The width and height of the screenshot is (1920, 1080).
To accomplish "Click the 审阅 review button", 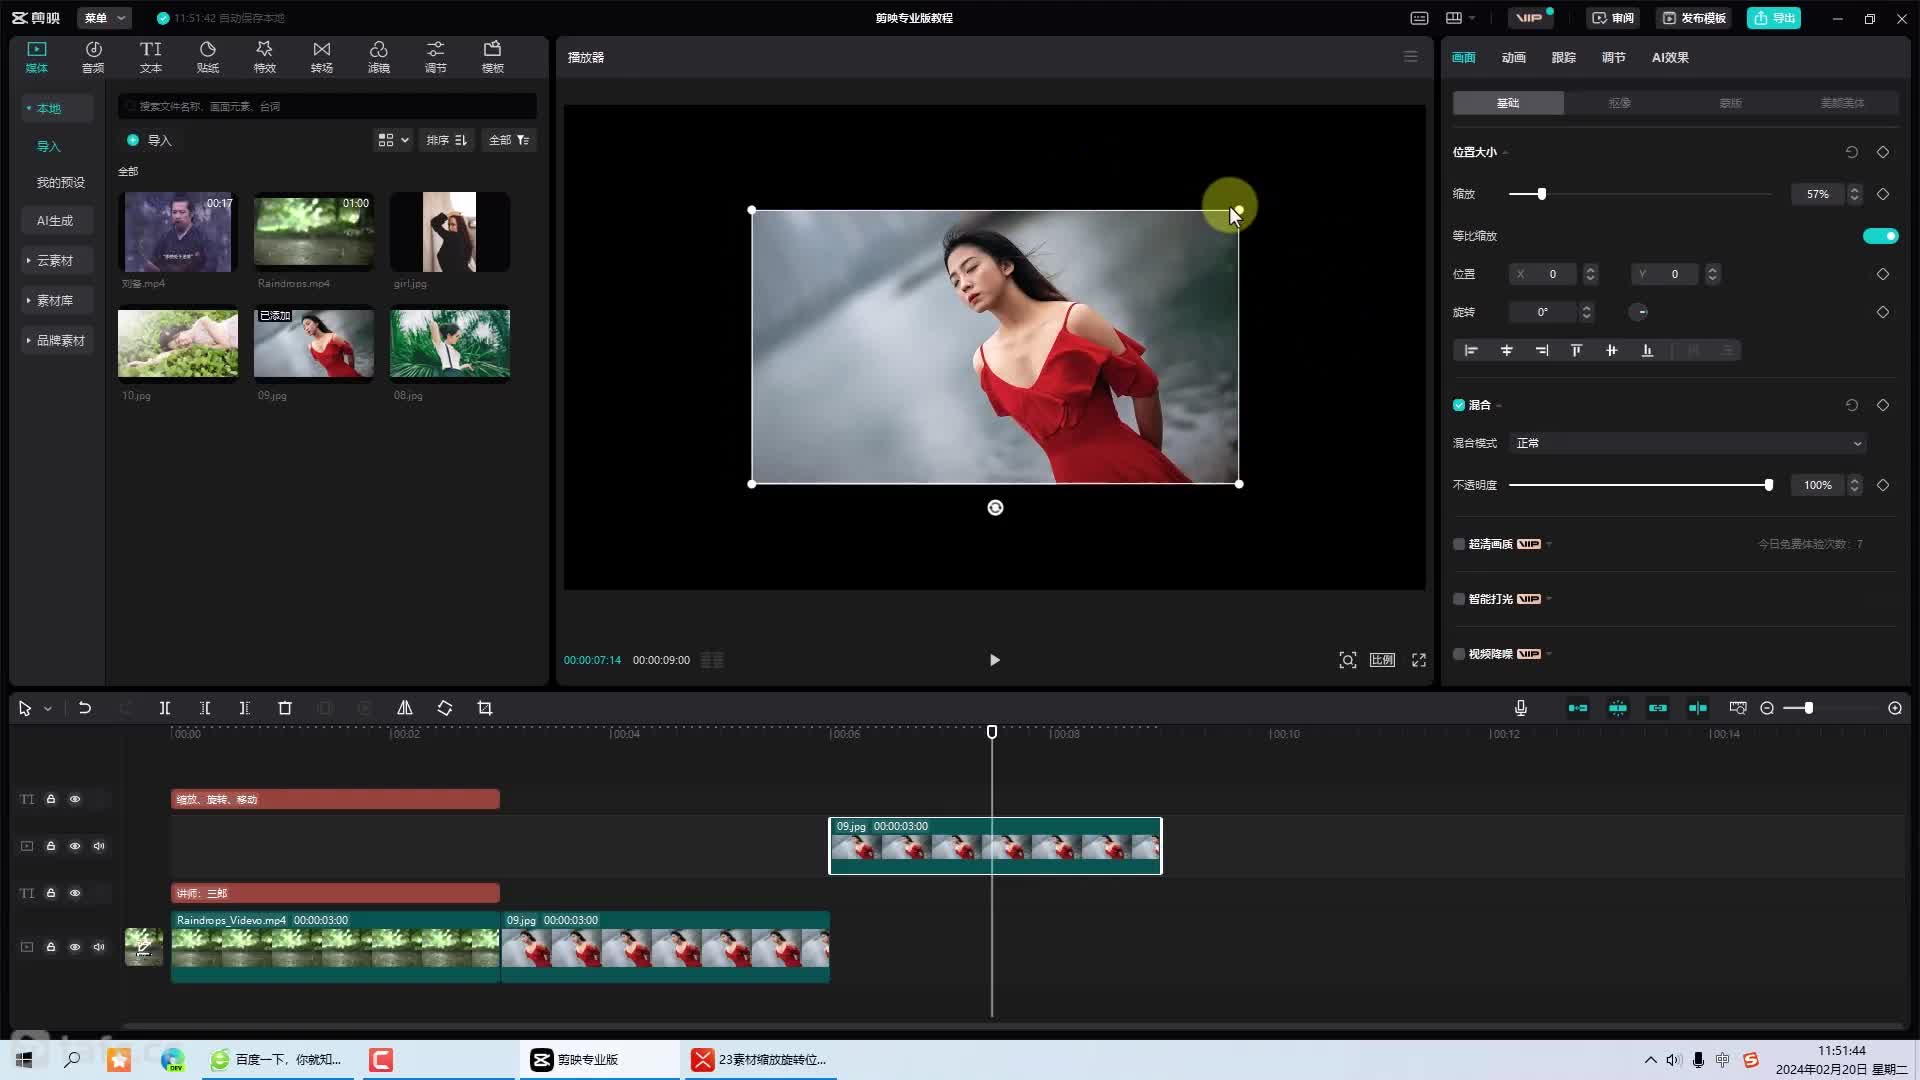I will [x=1613, y=18].
